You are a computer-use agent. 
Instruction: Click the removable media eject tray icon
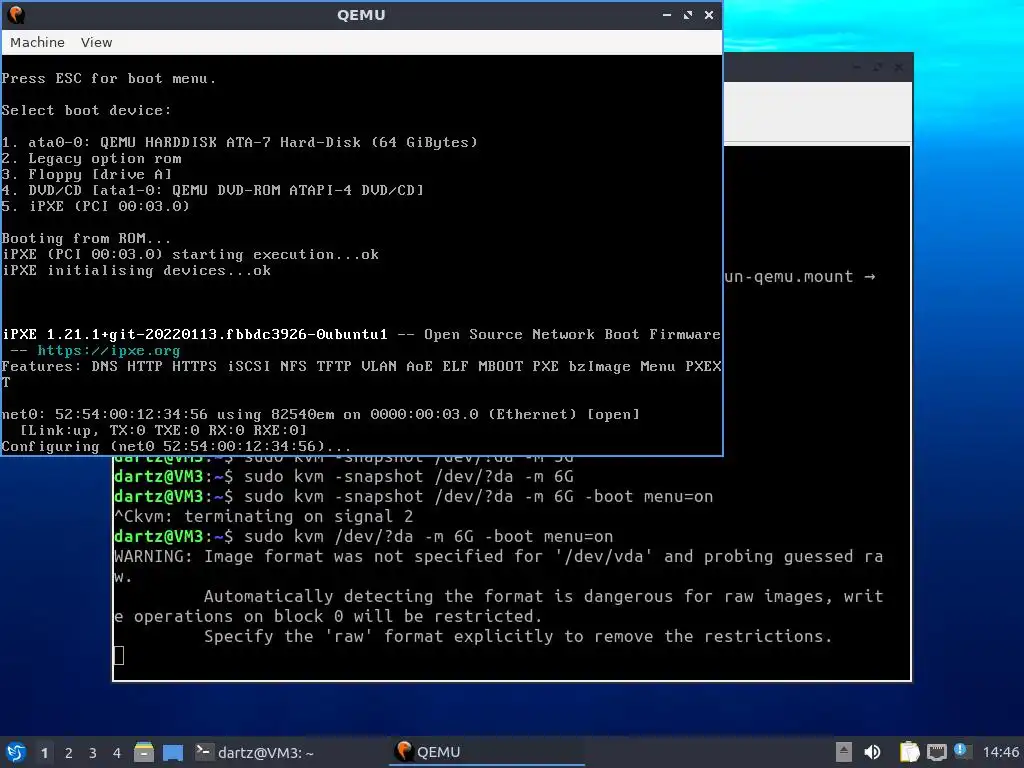(844, 752)
